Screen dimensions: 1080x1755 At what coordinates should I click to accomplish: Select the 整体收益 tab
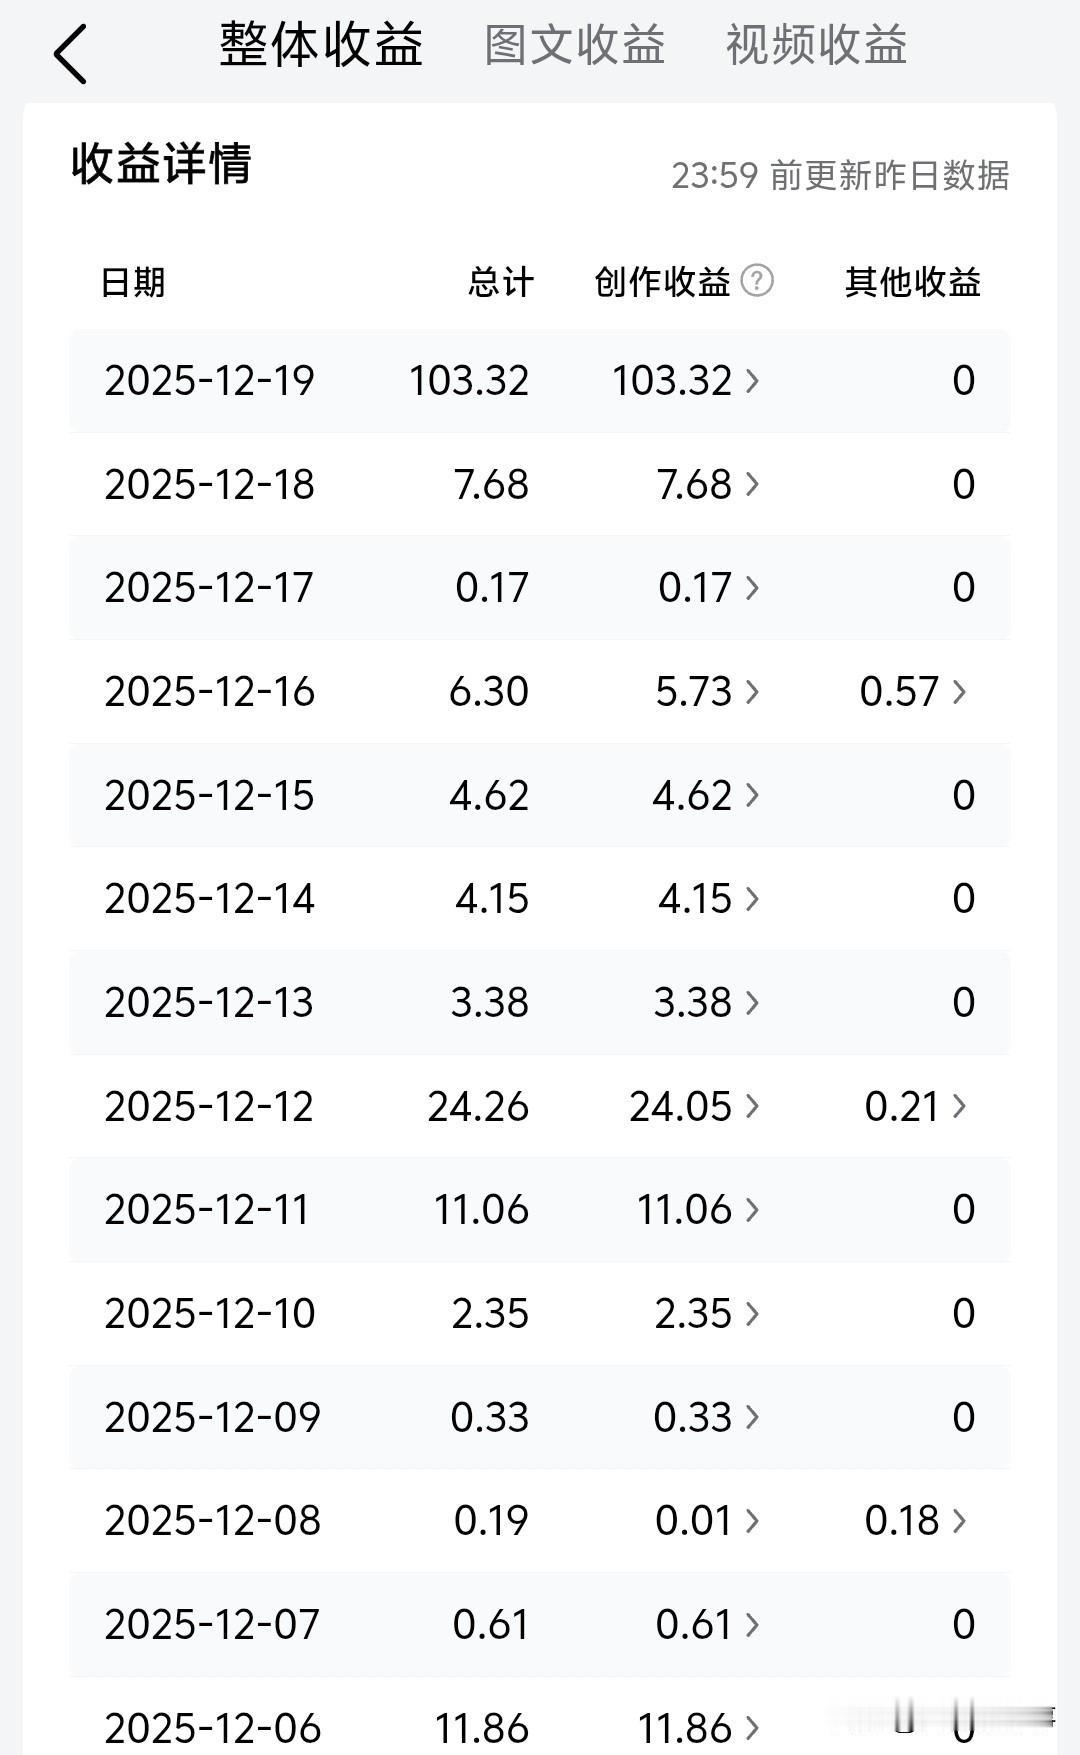click(x=322, y=46)
